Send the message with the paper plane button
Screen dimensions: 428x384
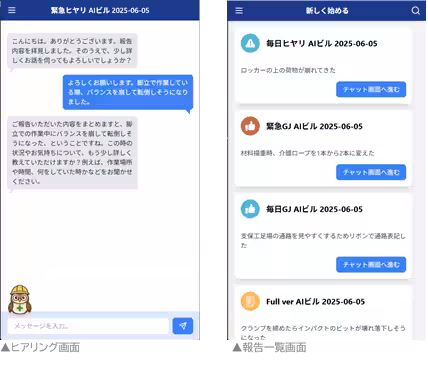183,326
